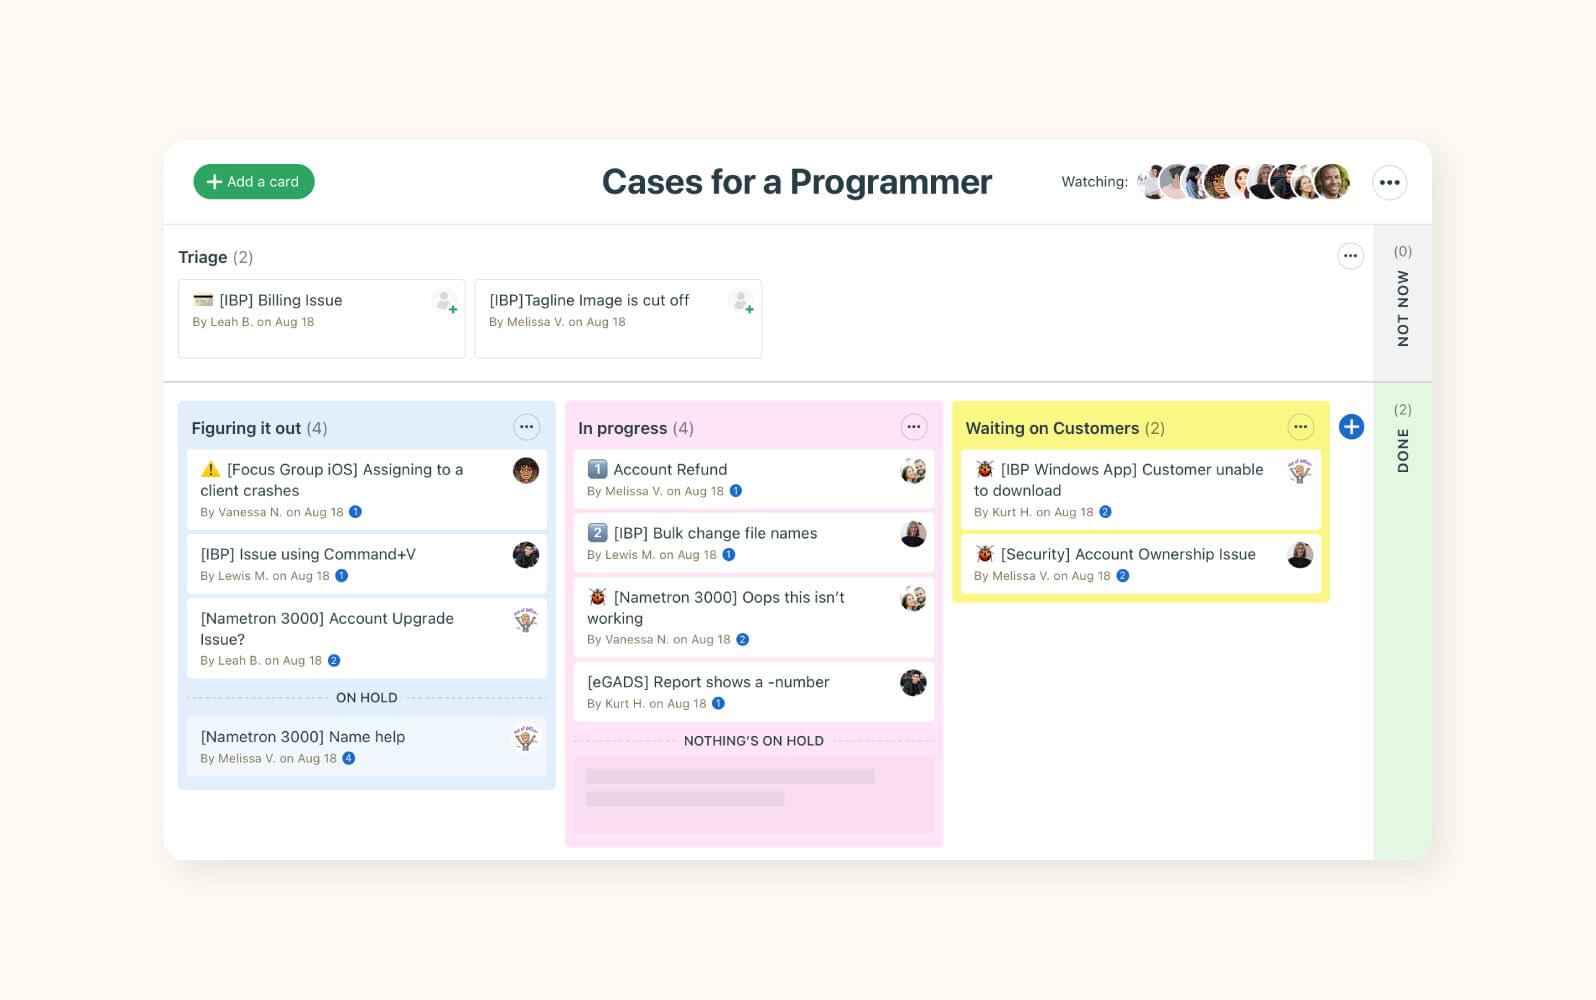Click assignee avatar on Bulk change card

tap(913, 534)
